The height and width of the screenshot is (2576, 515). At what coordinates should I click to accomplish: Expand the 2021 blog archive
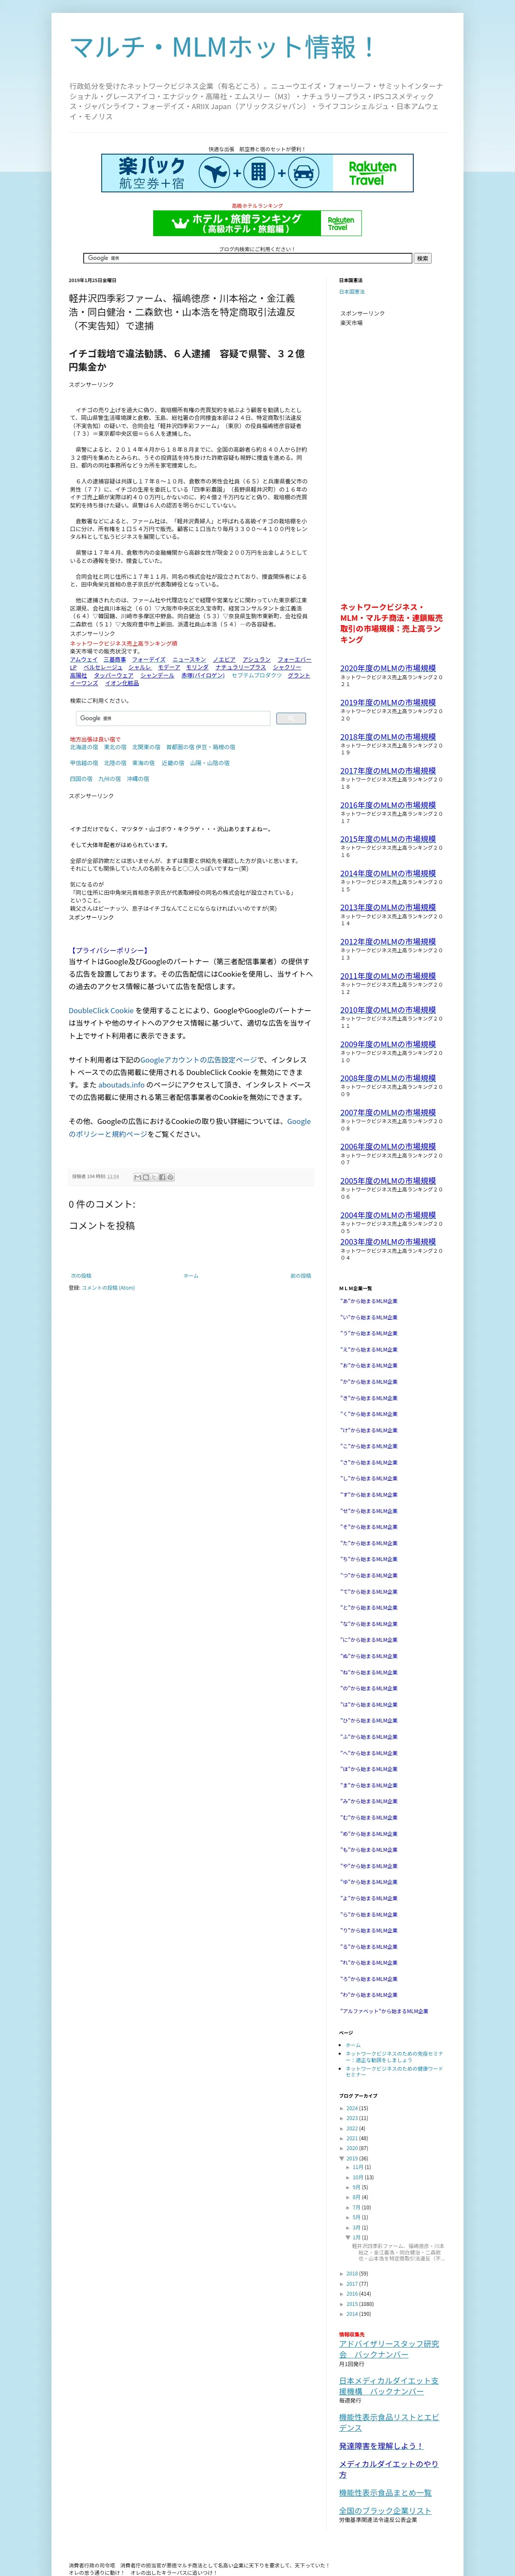(x=342, y=2138)
